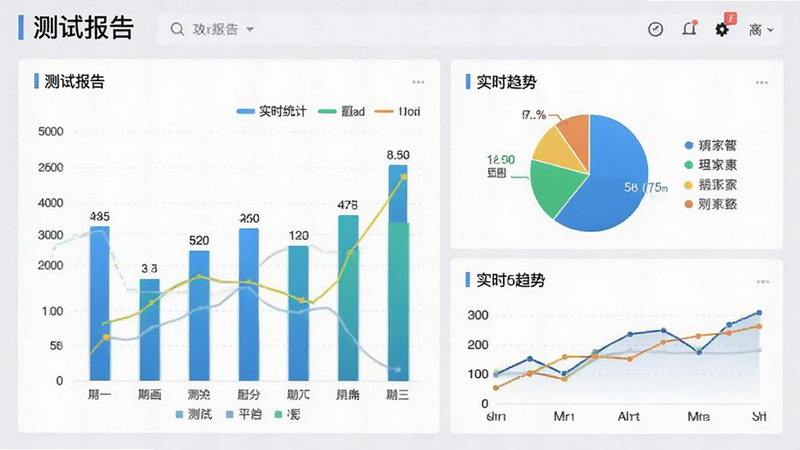Open more options of 实时6趋势 card
The image size is (800, 450).
click(x=763, y=281)
